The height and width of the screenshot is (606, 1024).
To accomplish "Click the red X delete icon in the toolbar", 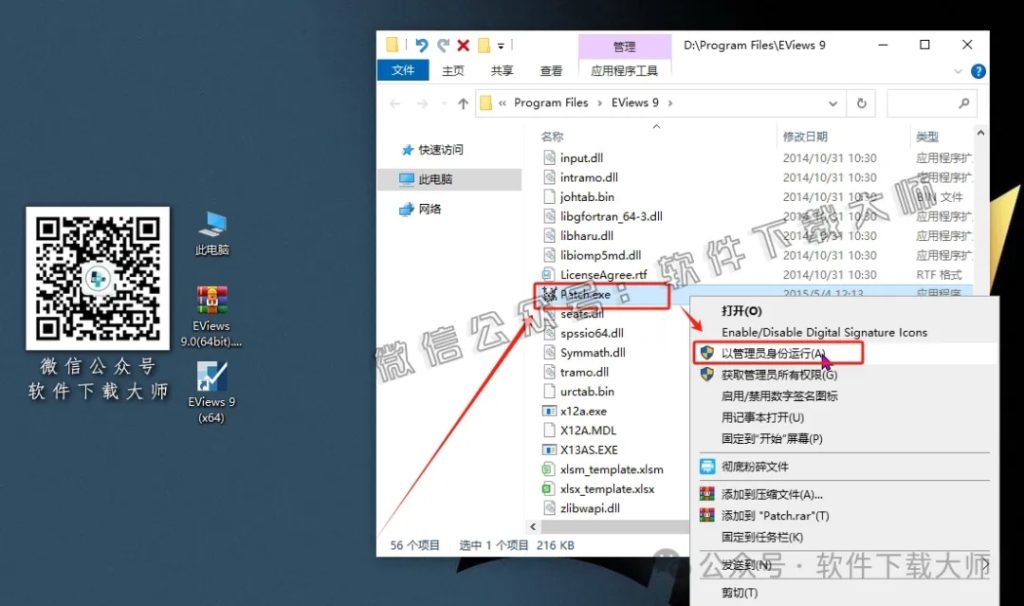I will pos(462,44).
